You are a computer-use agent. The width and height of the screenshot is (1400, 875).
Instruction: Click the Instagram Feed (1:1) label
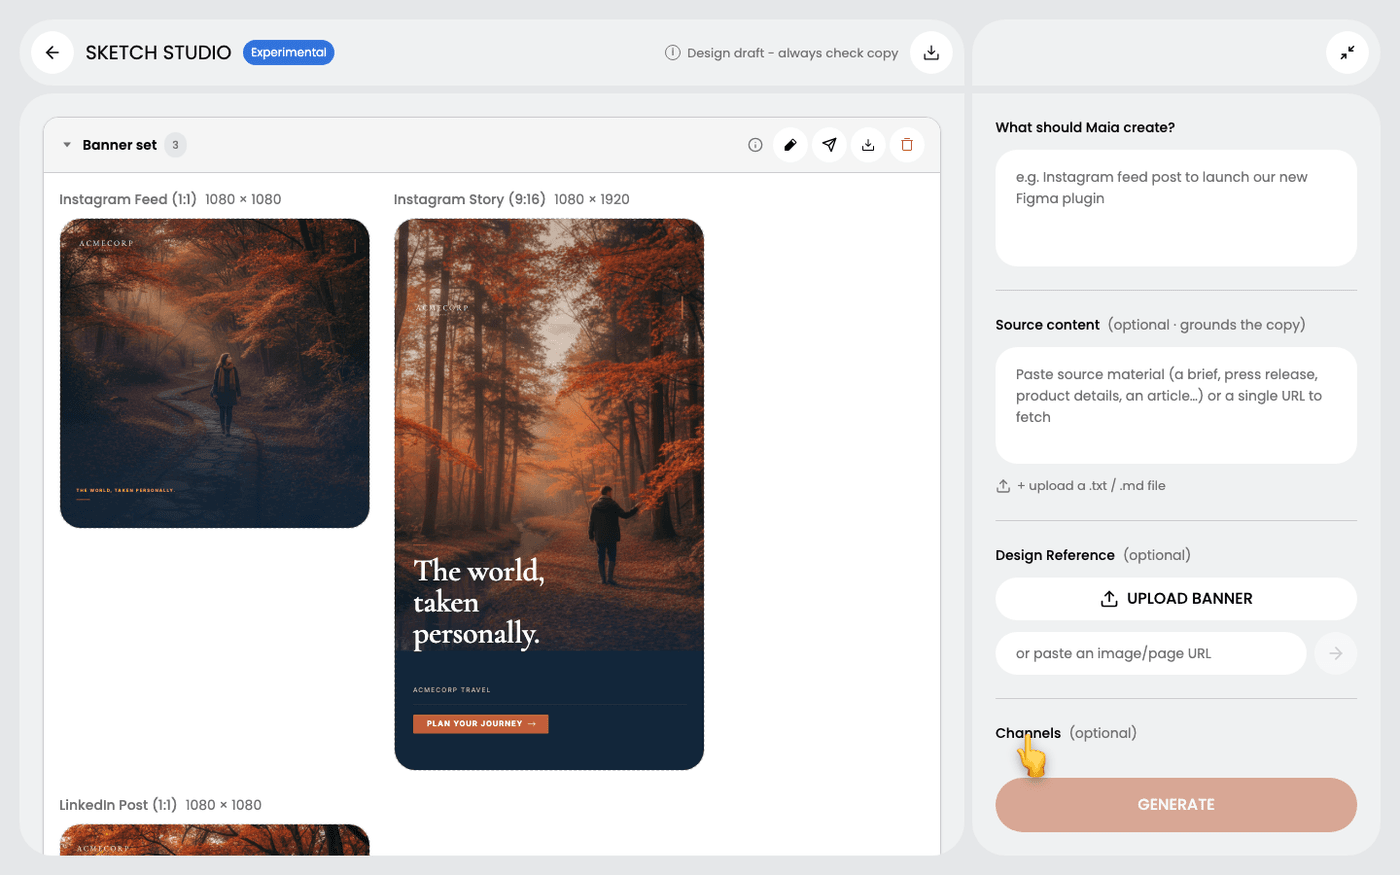[x=128, y=199]
